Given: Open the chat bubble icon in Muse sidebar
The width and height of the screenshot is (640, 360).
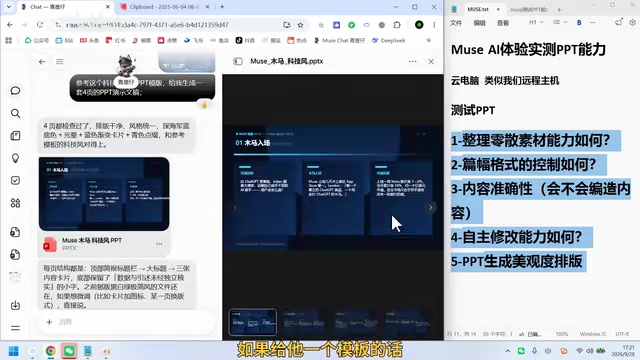Looking at the screenshot, I should [15, 91].
